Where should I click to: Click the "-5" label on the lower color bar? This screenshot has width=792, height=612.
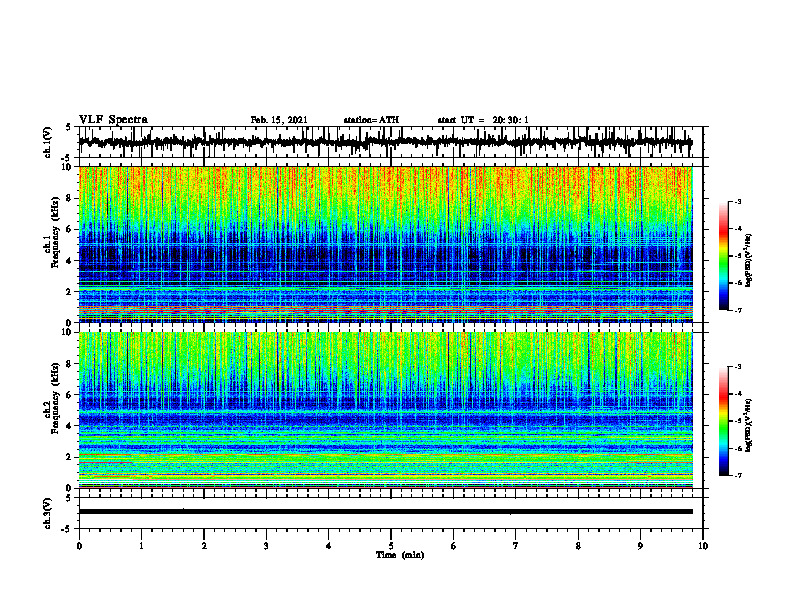738,421
